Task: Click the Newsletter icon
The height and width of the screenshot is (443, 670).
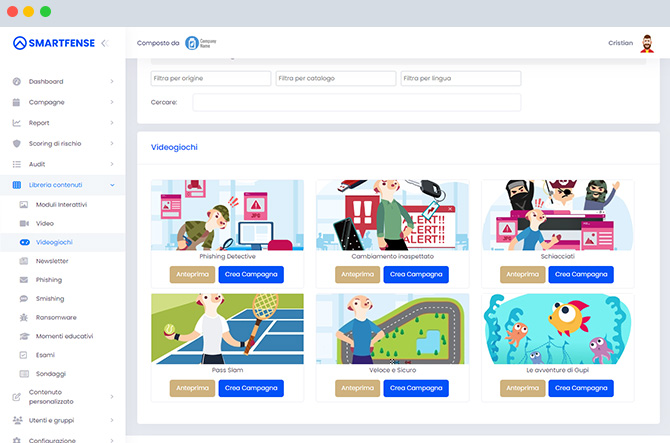Action: [24, 261]
